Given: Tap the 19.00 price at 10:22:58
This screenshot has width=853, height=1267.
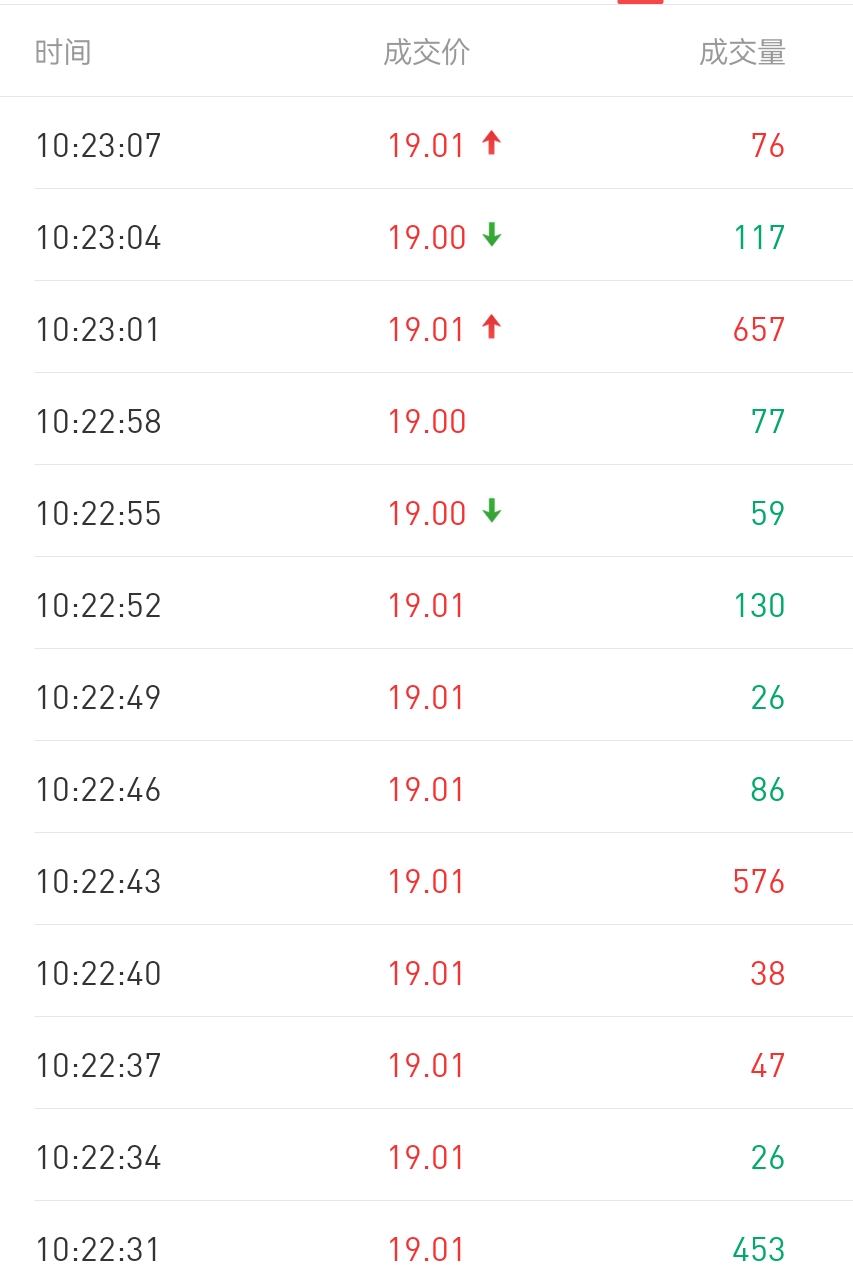Looking at the screenshot, I should (x=427, y=422).
